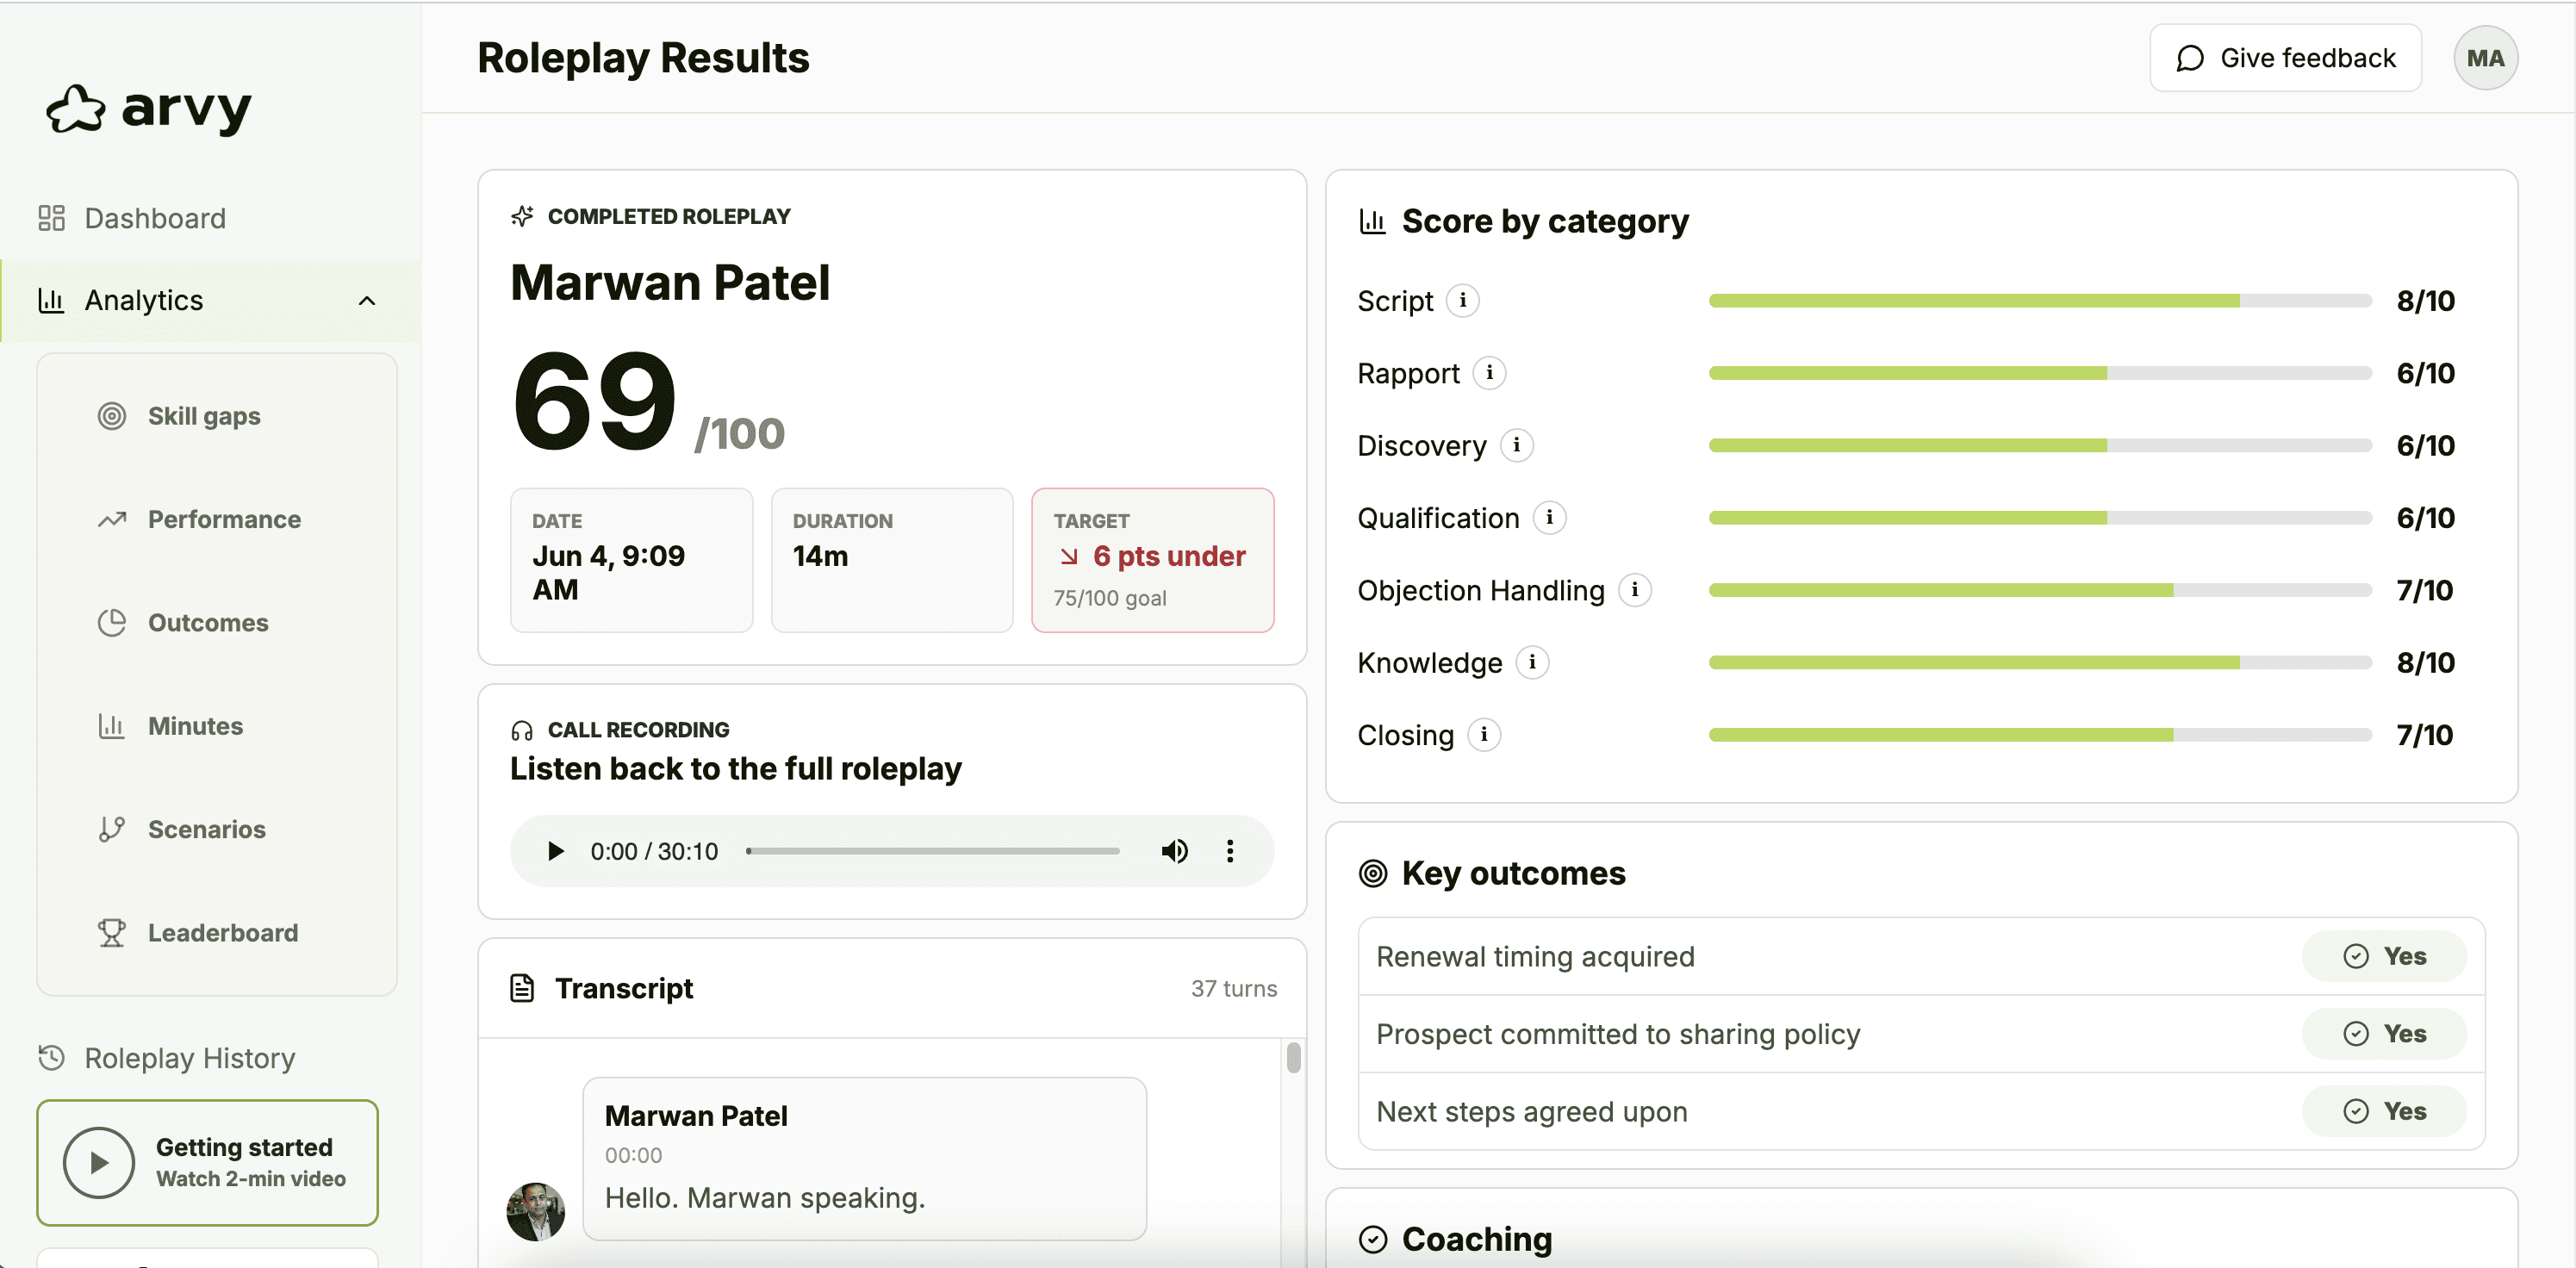The width and height of the screenshot is (2576, 1268).
Task: Open the Getting started card
Action: click(208, 1163)
